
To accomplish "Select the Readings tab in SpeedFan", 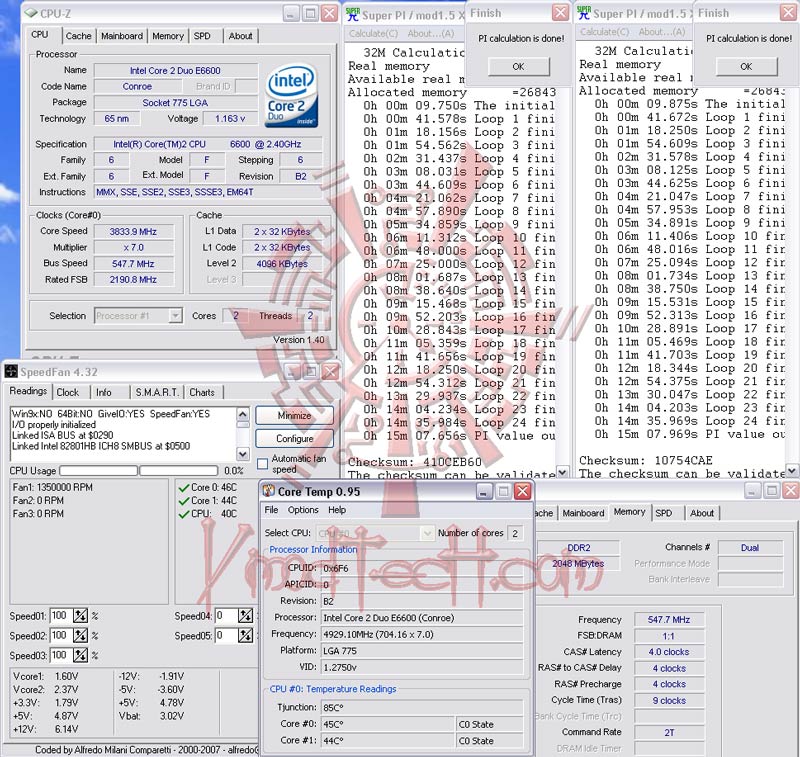I will pos(28,391).
